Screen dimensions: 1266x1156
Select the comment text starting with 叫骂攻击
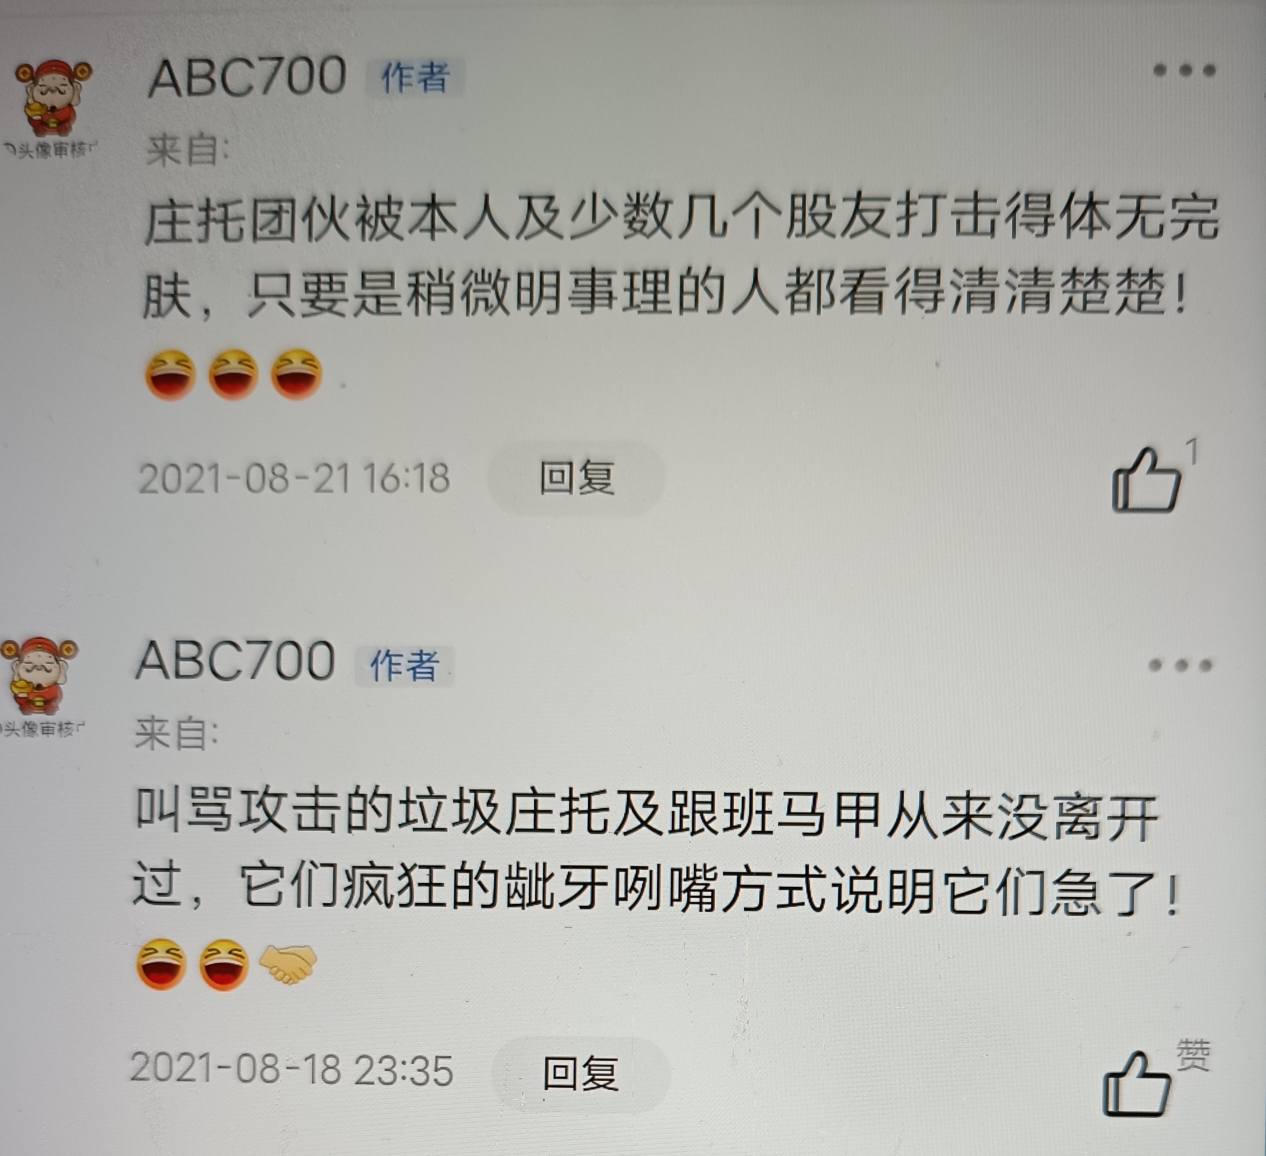coord(658,852)
